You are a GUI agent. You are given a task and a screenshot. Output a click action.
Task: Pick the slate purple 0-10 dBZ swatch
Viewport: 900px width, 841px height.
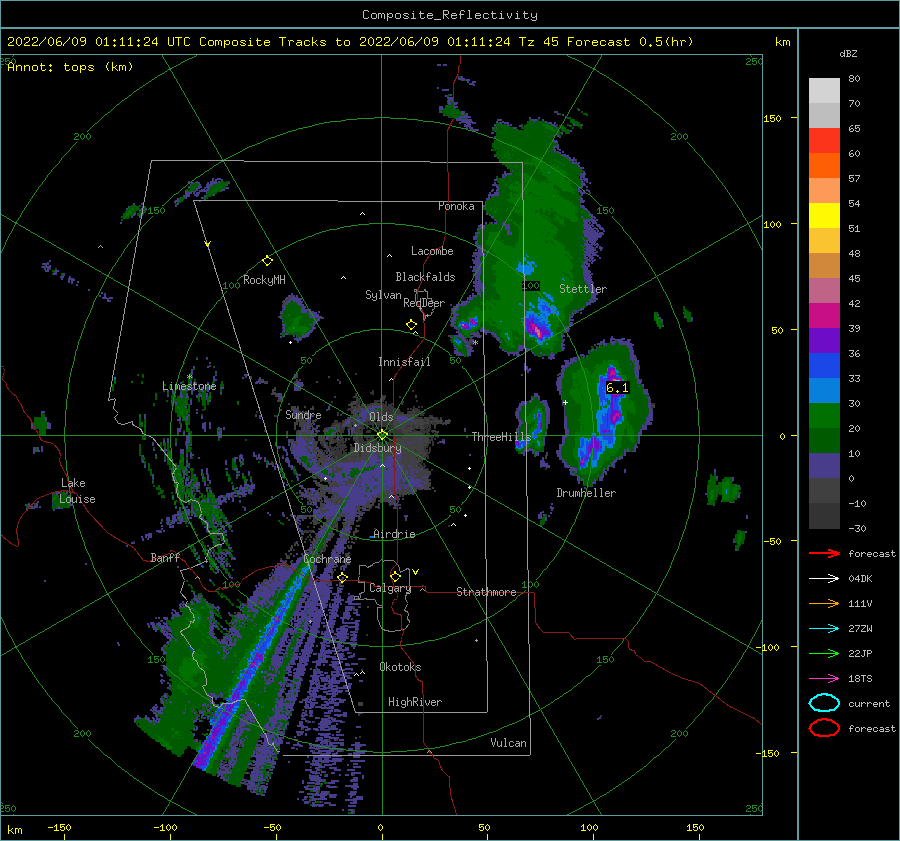click(824, 466)
